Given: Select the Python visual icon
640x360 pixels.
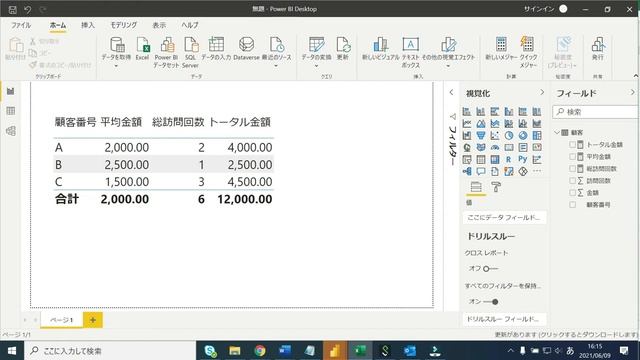Looking at the screenshot, I should coord(523,160).
